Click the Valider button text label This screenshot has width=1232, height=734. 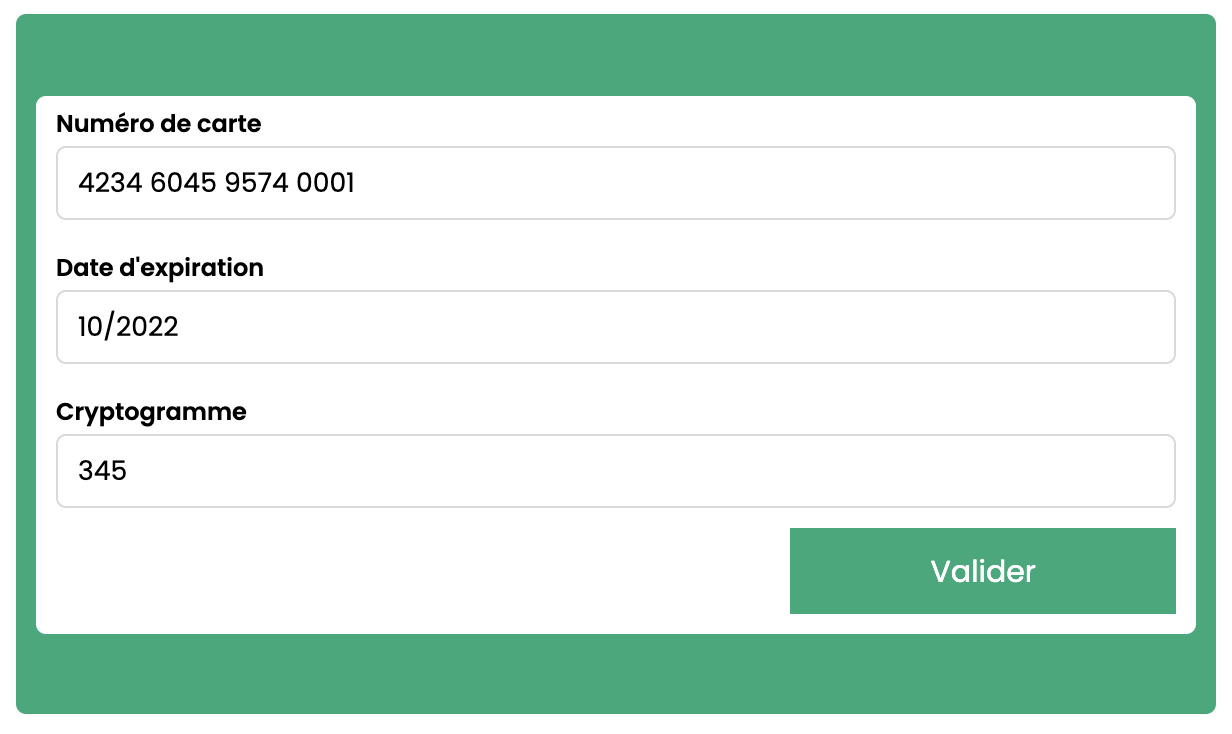(x=982, y=571)
